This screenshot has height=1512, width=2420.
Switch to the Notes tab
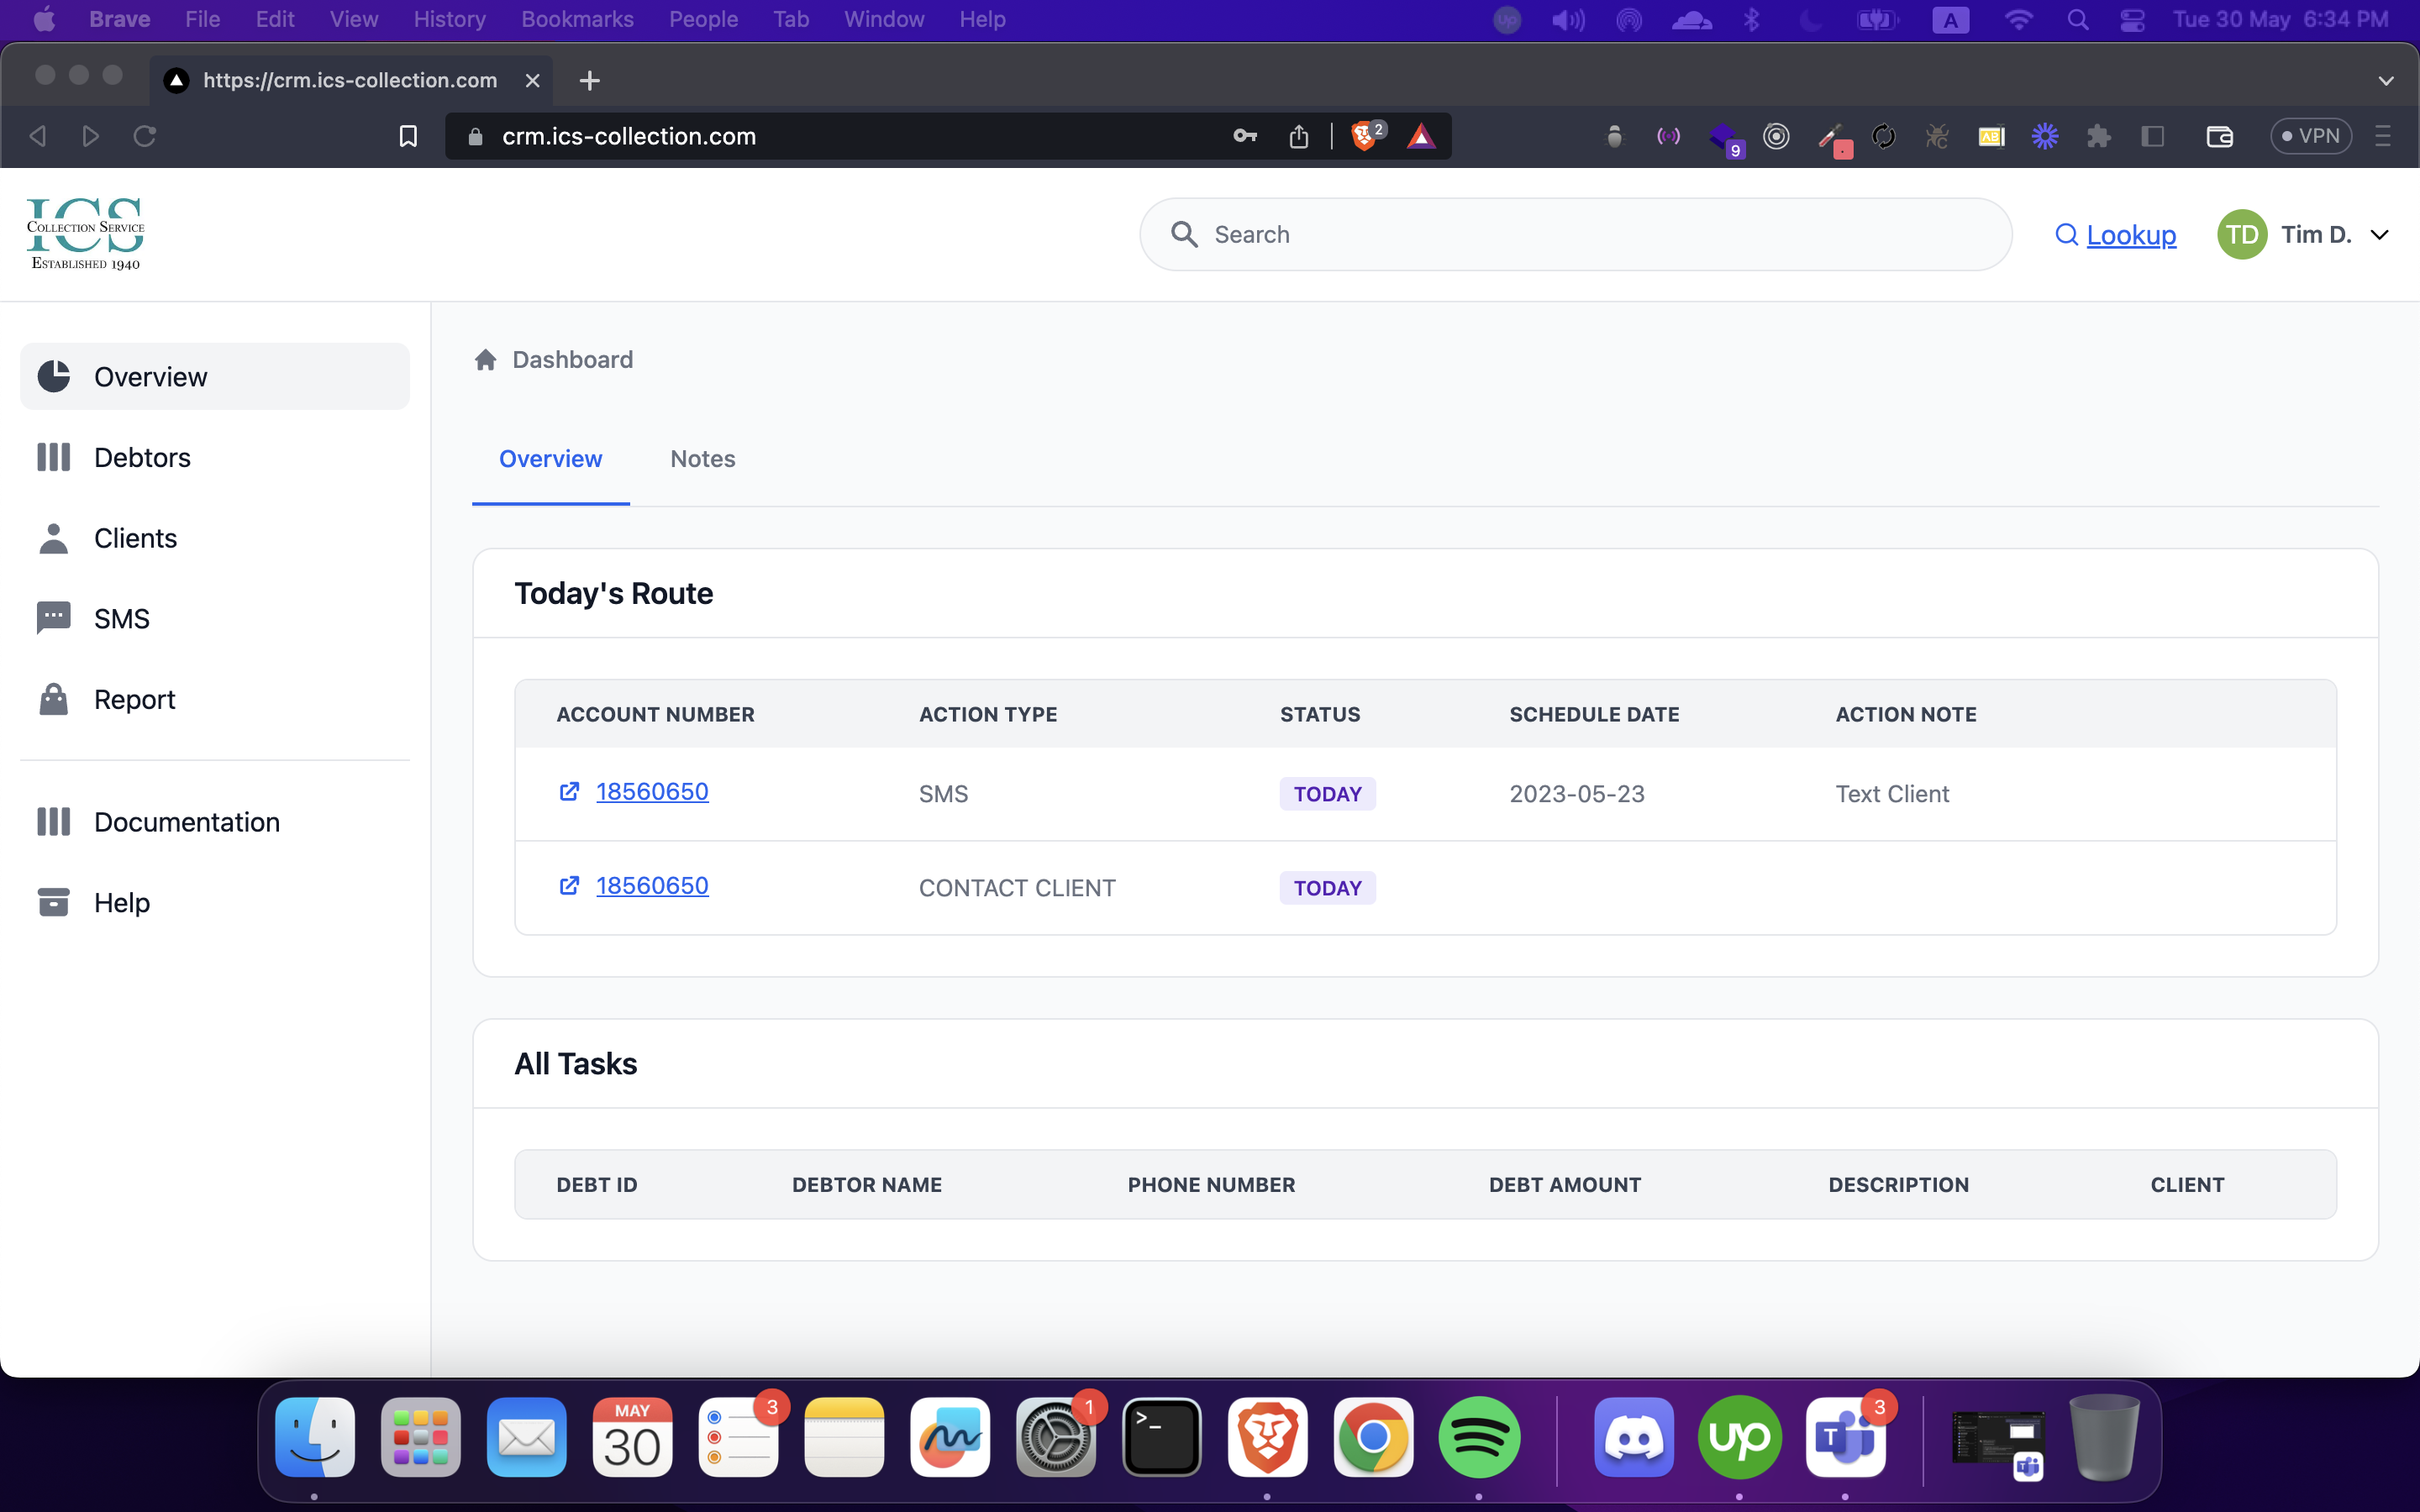click(702, 459)
